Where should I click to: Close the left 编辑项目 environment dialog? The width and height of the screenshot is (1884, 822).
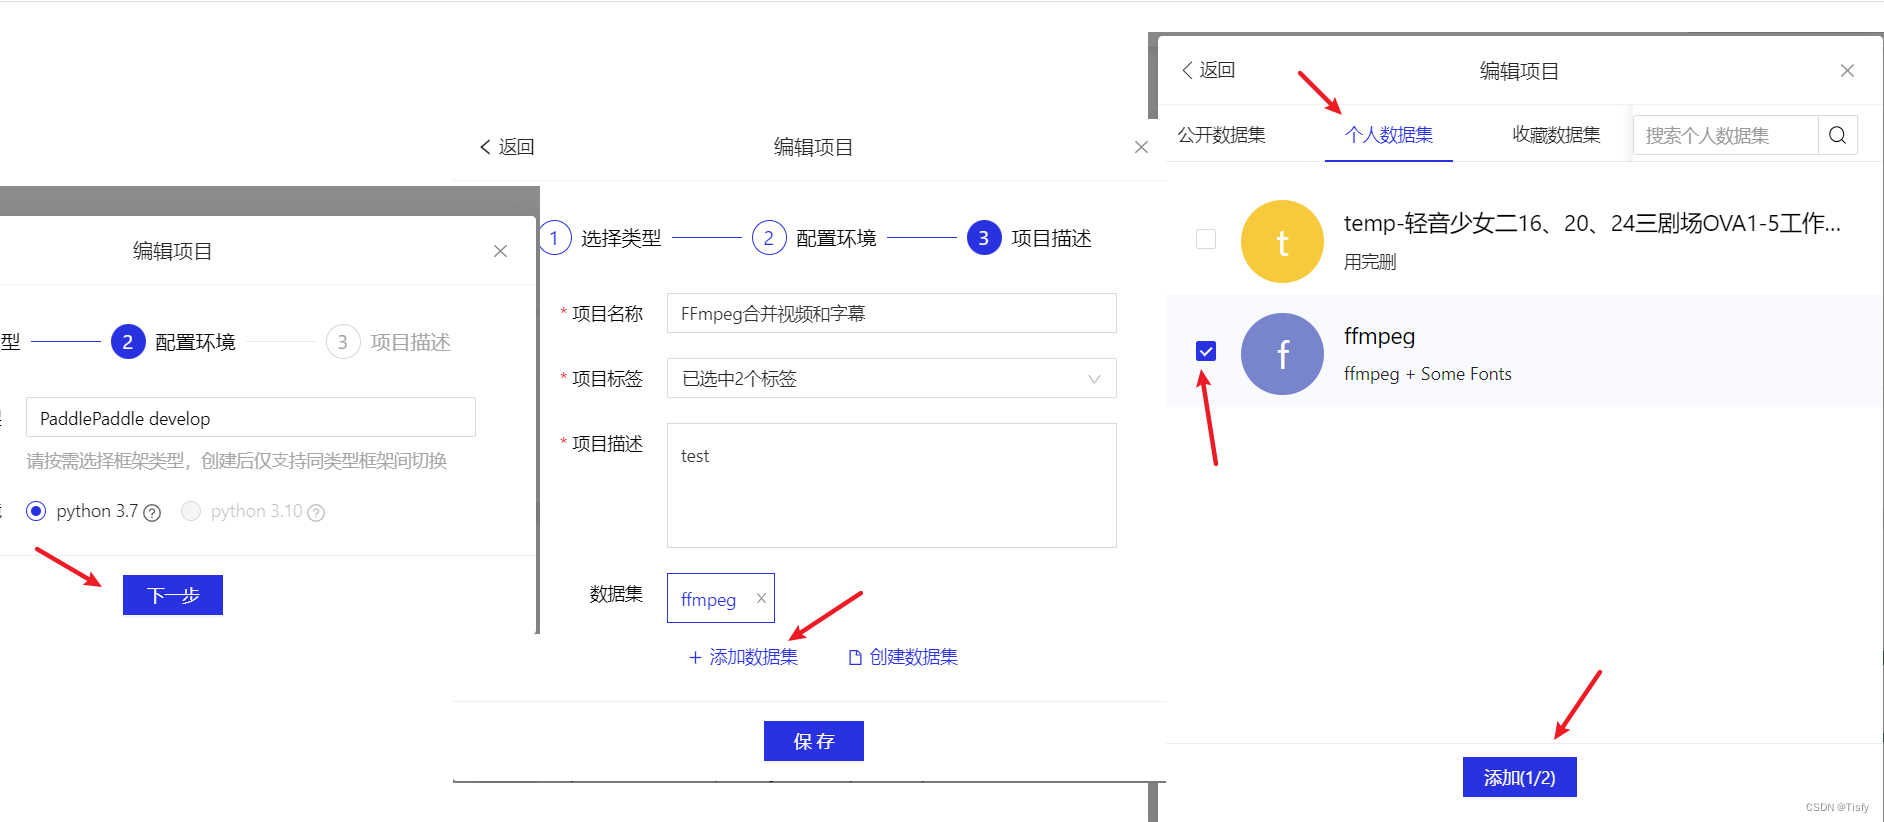click(500, 251)
